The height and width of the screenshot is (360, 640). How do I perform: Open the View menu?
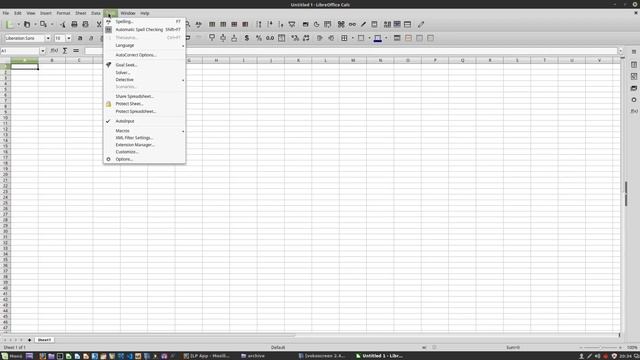(31, 13)
